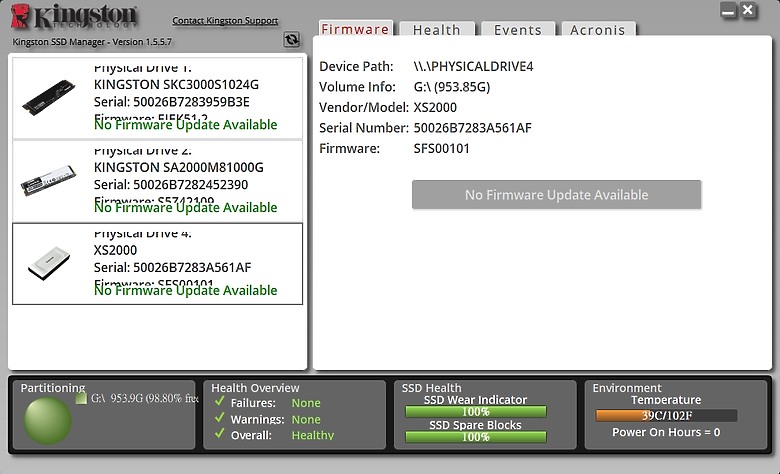Click the Failures checkmark icon
780x474 pixels.
tap(219, 401)
